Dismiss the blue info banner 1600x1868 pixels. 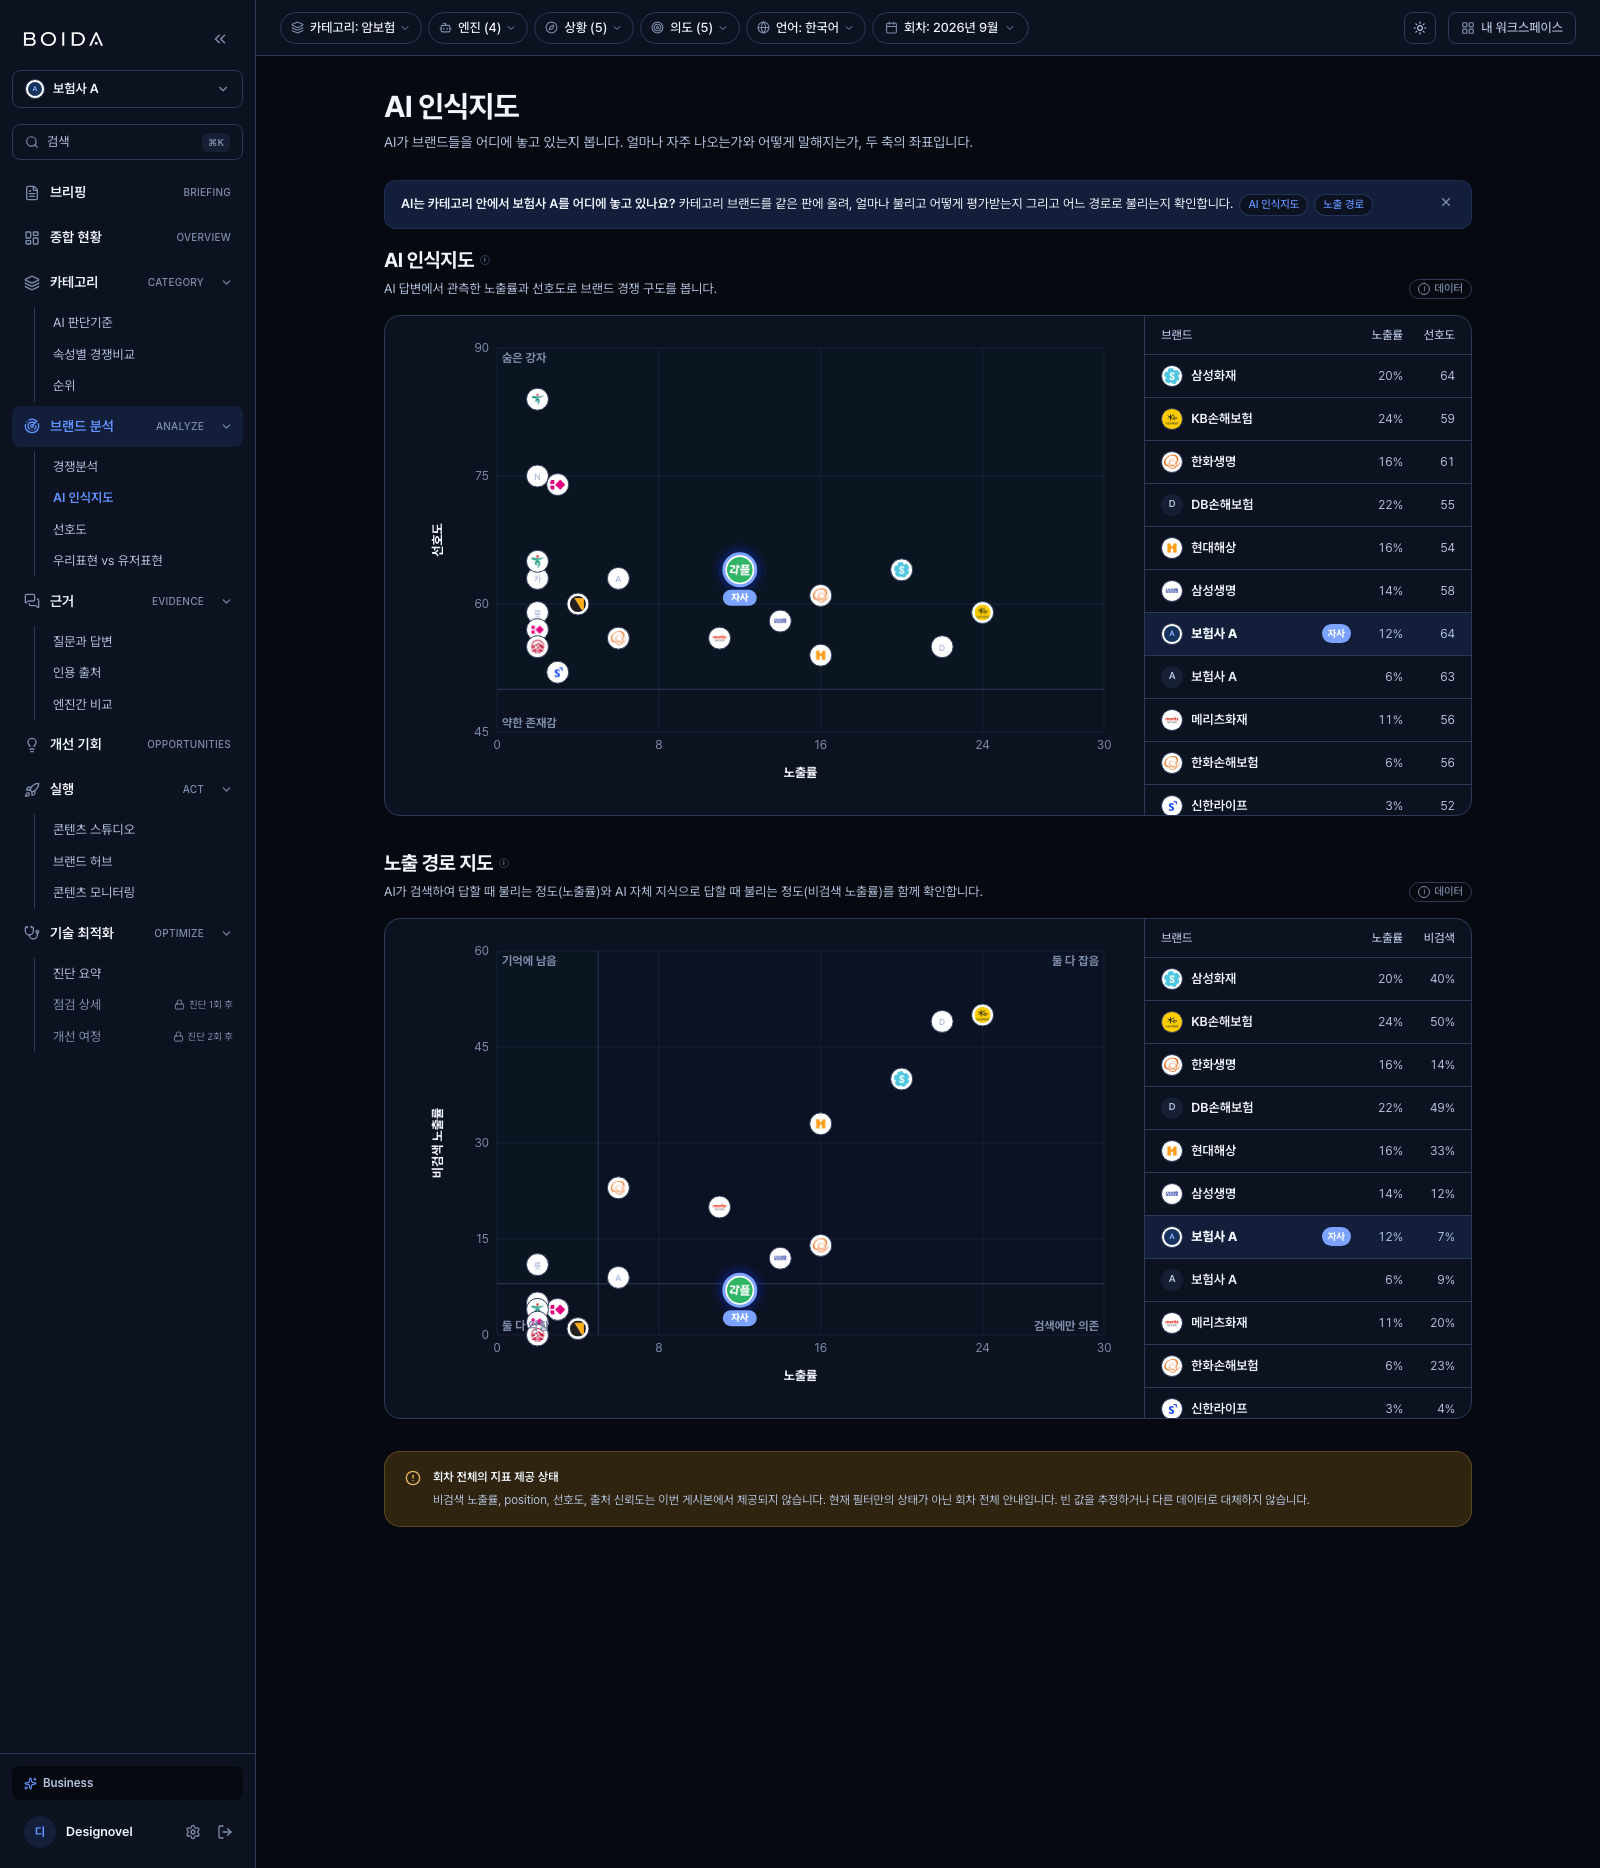tap(1446, 202)
